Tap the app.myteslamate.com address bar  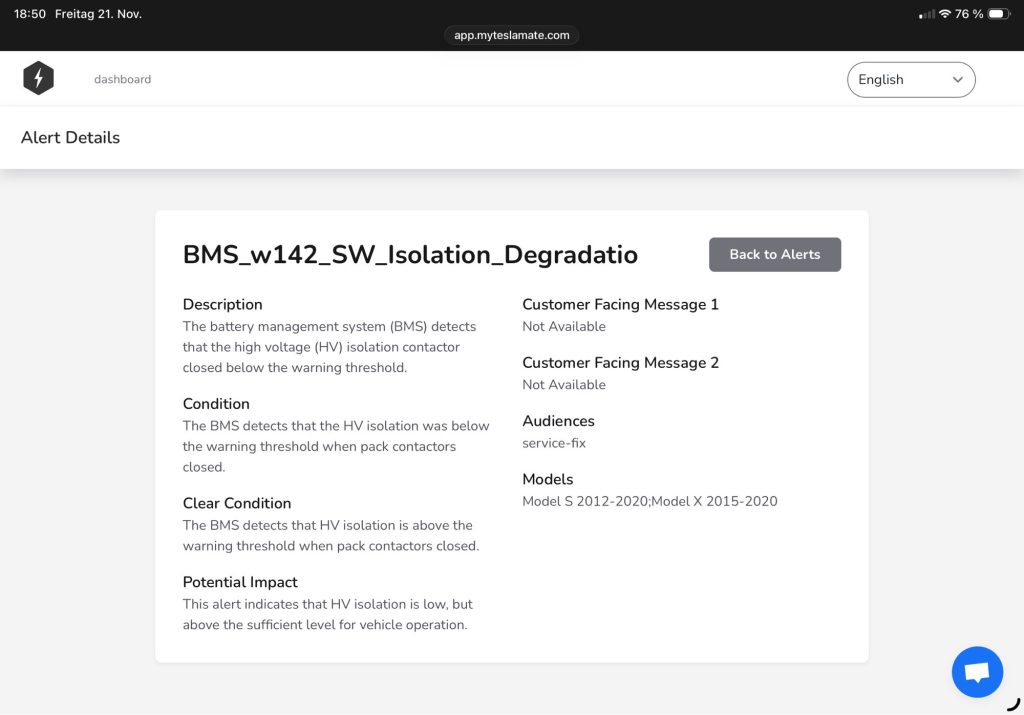click(x=511, y=35)
